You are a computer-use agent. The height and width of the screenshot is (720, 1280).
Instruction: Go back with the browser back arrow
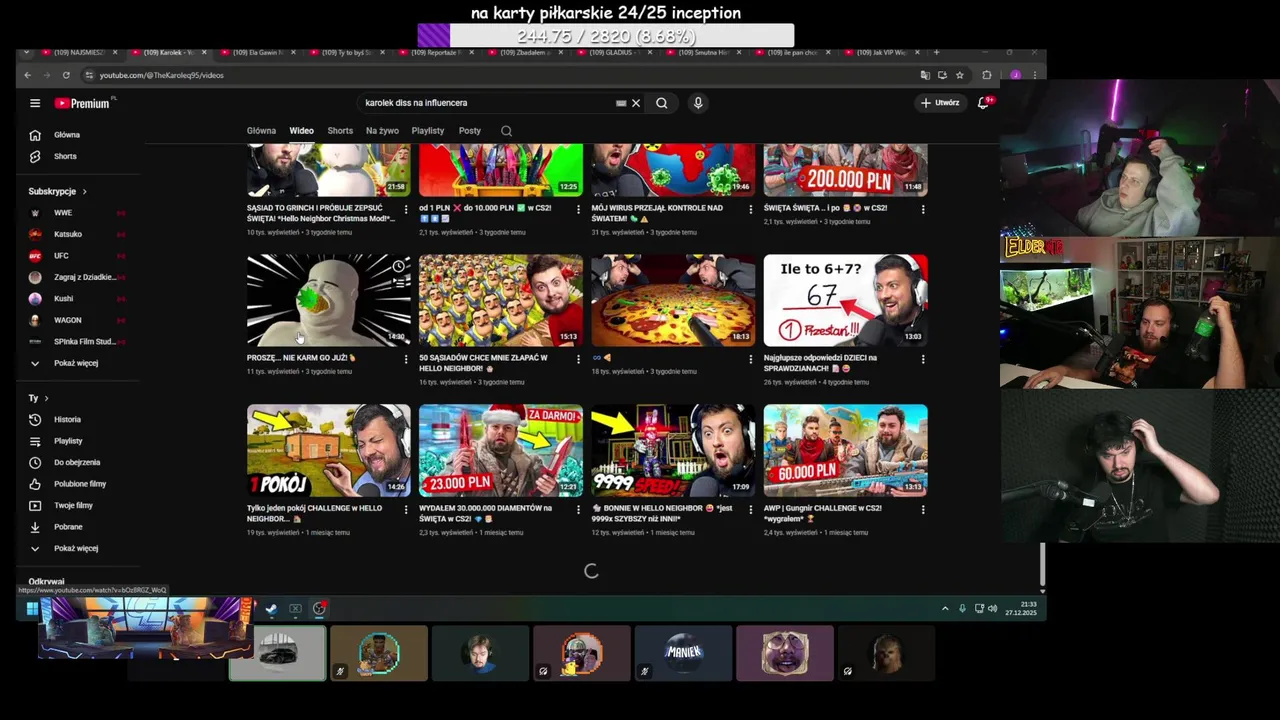coord(27,75)
